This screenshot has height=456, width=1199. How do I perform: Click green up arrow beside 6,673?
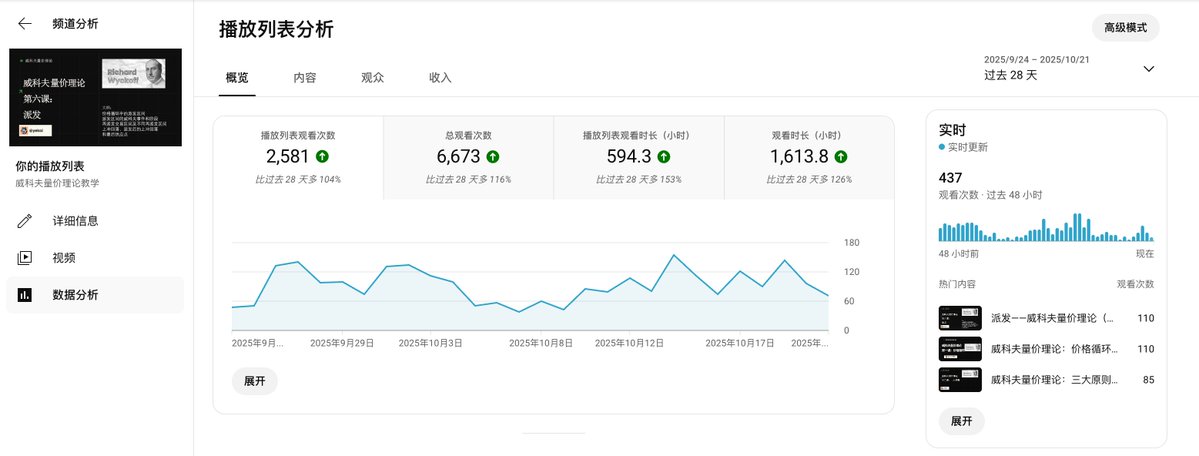click(492, 156)
